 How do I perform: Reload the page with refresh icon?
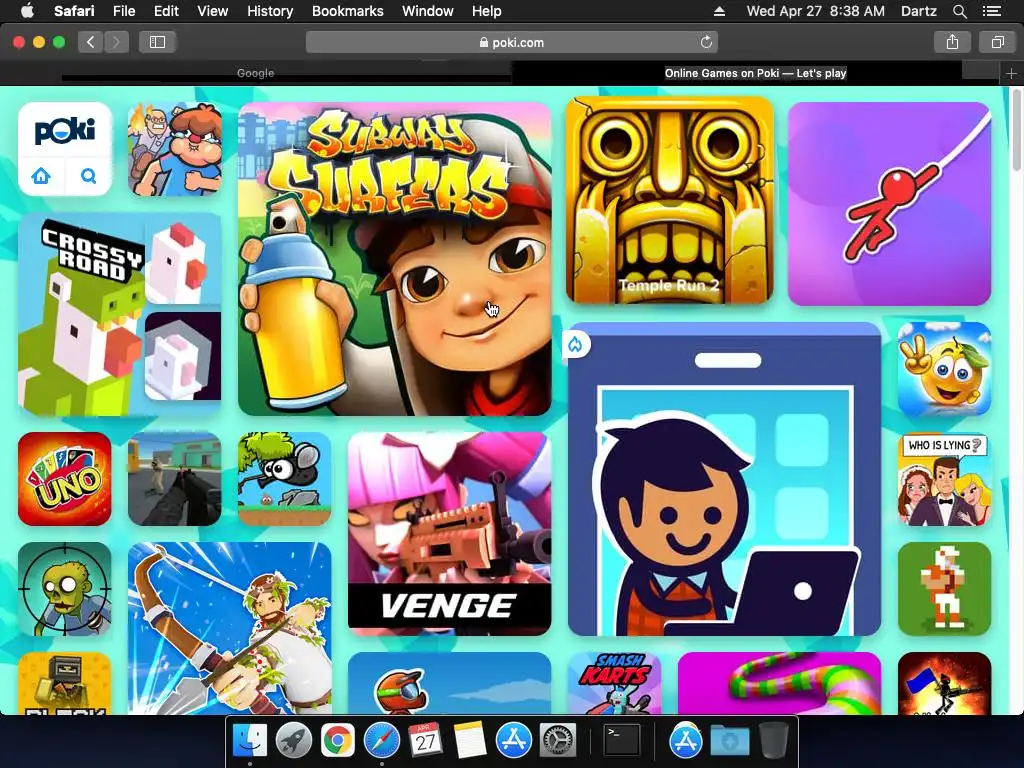706,42
